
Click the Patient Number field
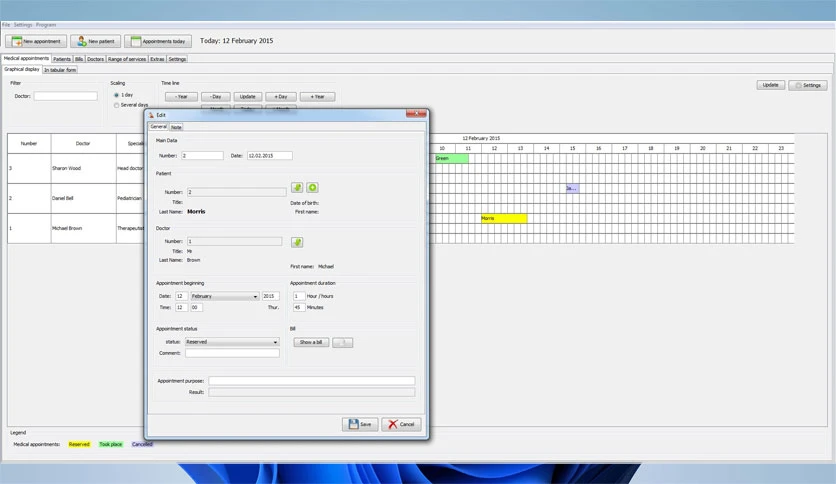click(237, 192)
